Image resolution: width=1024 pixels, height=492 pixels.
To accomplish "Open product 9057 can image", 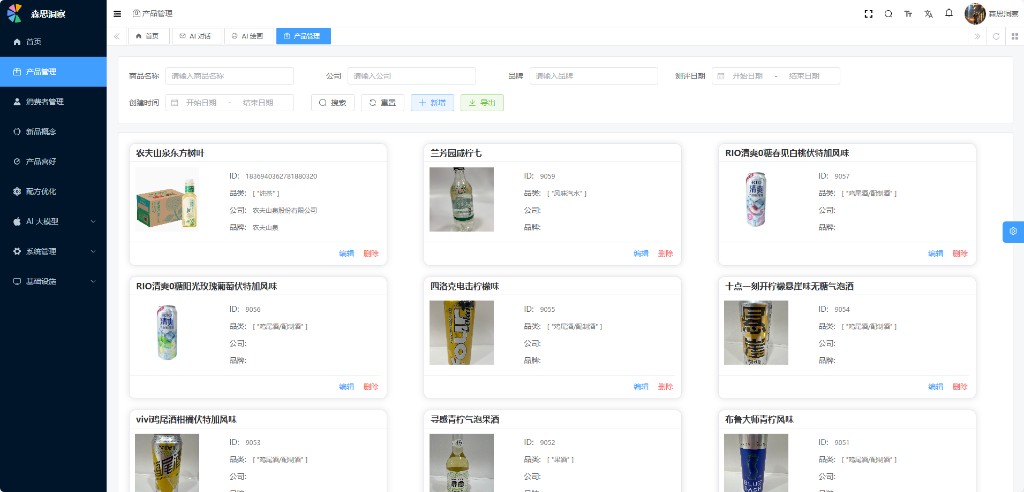I will coord(756,199).
